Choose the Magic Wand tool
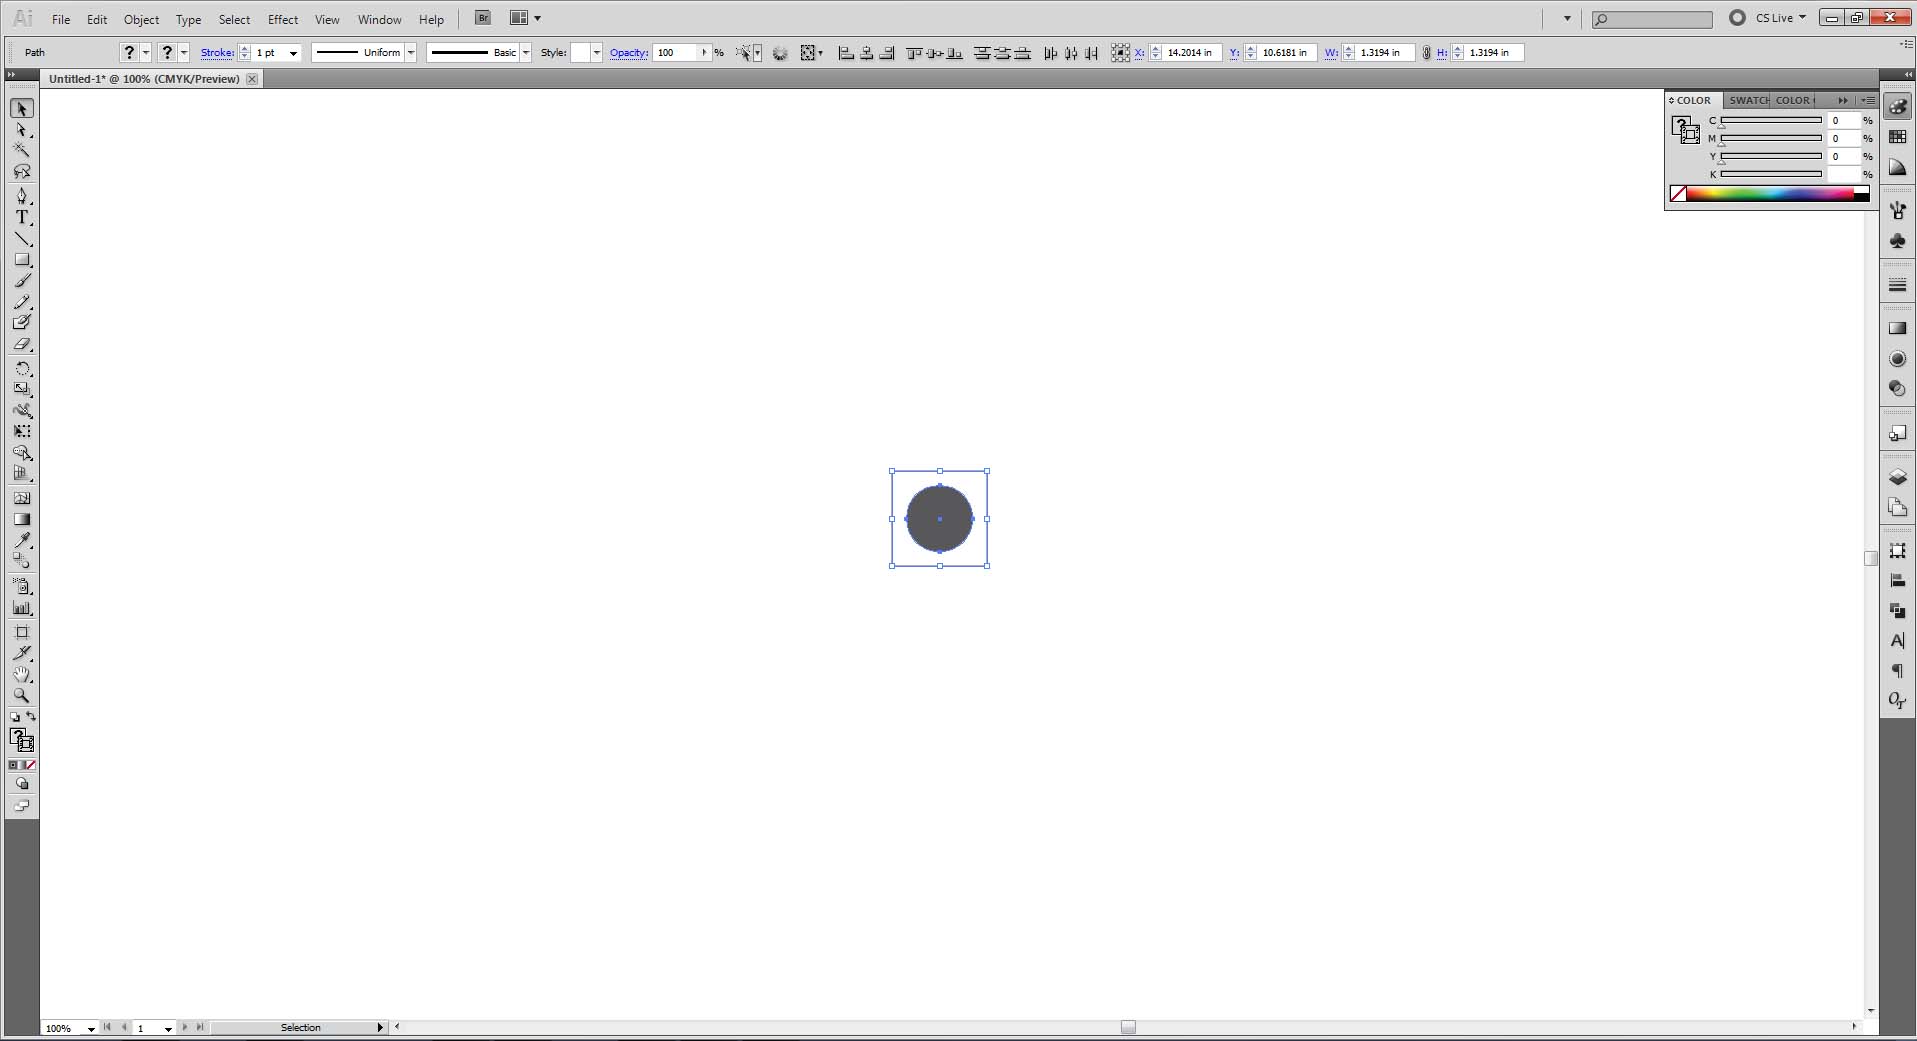Viewport: 1917px width, 1041px height. (x=22, y=150)
